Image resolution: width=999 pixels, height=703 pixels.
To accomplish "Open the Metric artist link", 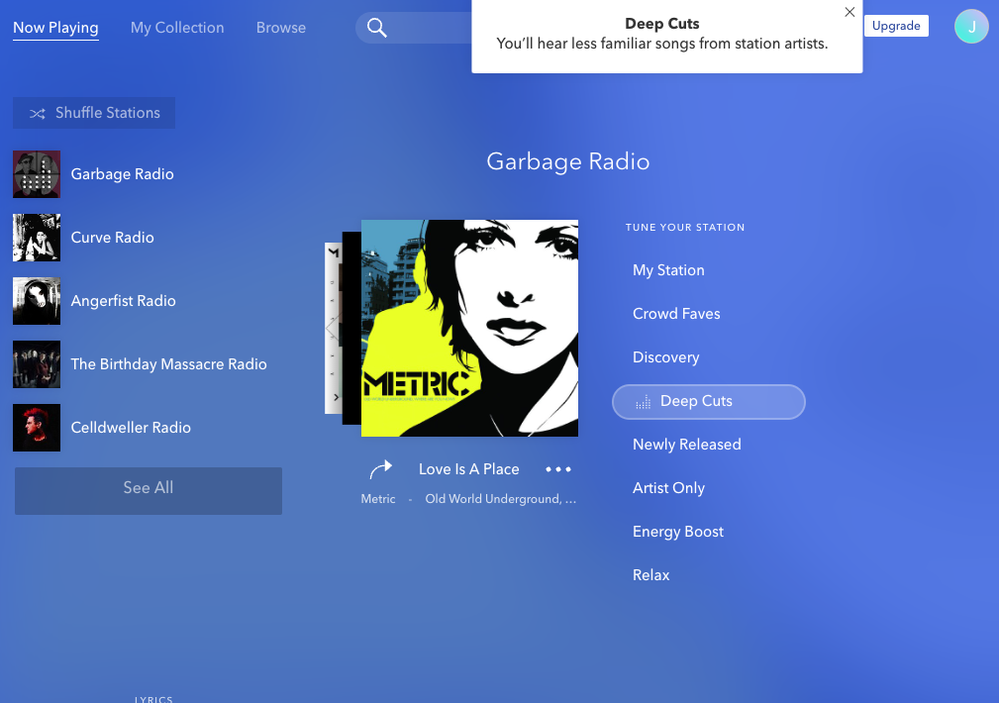I will [378, 499].
